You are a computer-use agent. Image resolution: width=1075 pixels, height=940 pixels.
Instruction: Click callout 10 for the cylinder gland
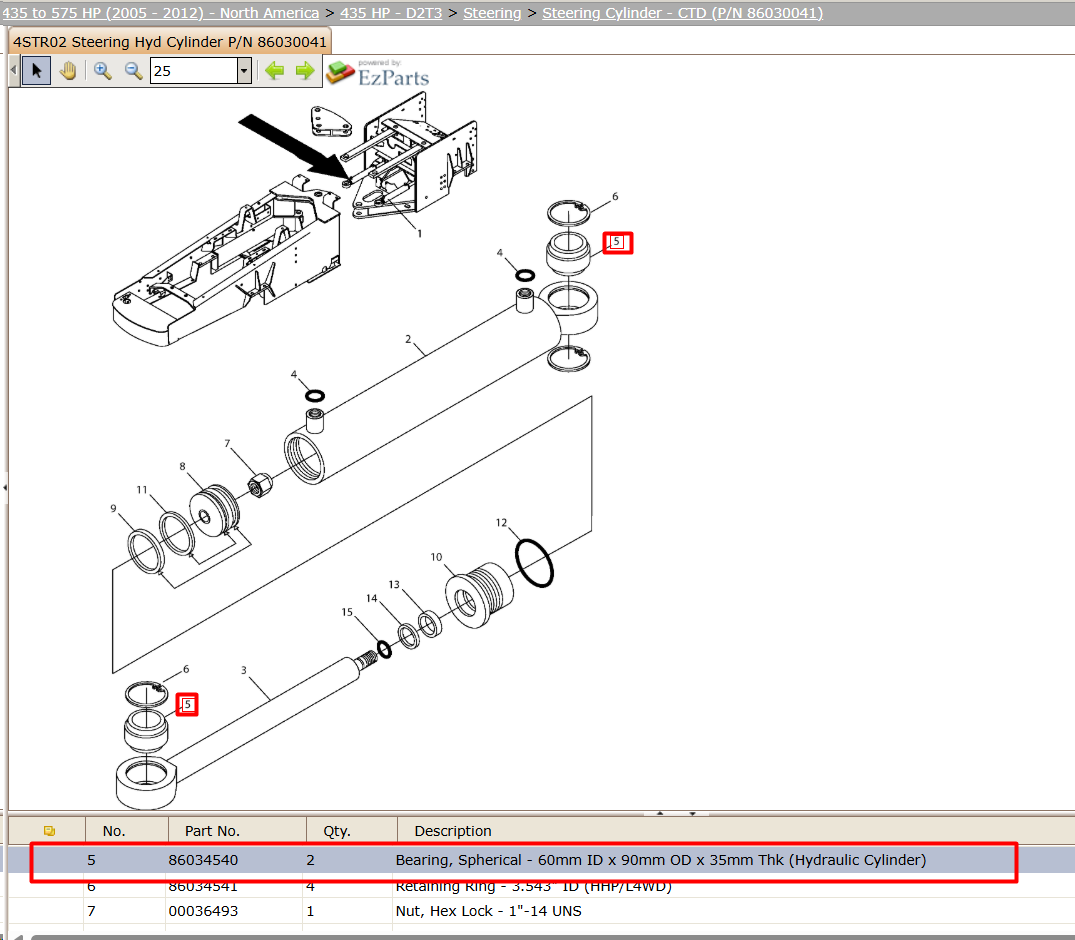pos(436,557)
